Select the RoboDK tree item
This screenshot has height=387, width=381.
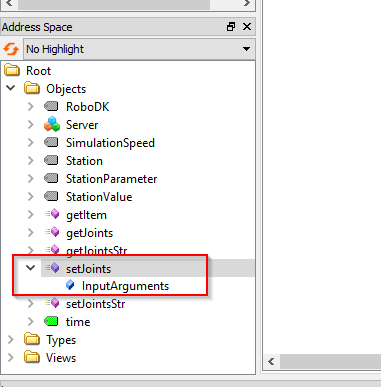click(x=88, y=107)
